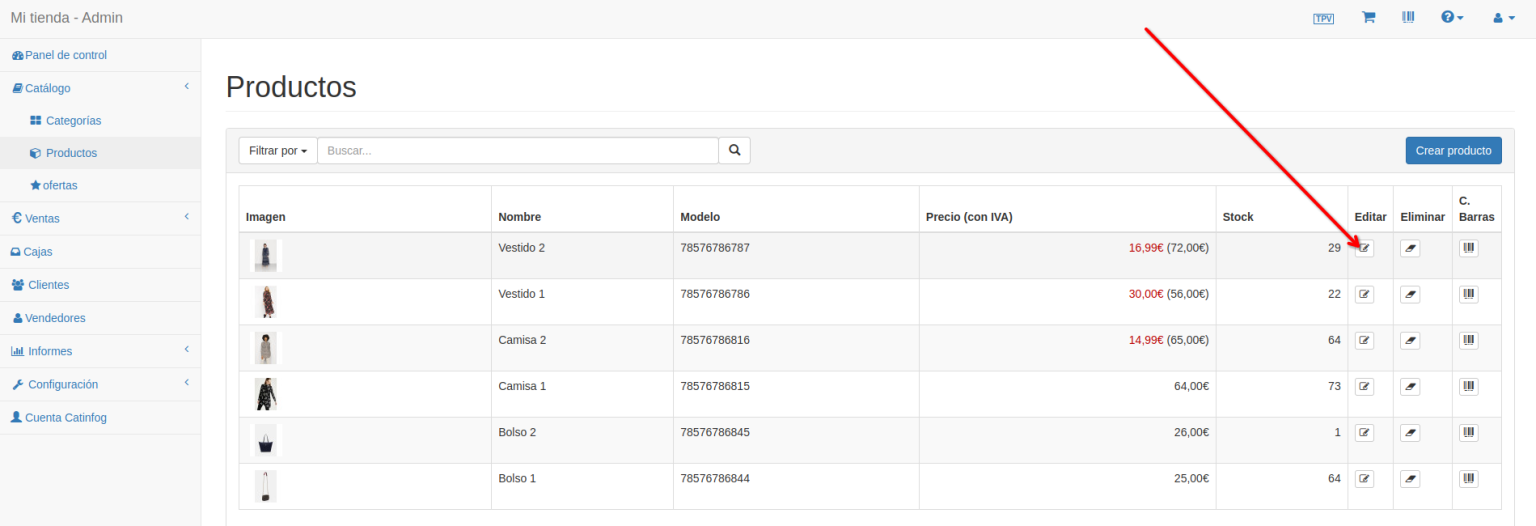Edit the Vestido 2 product

(1364, 248)
